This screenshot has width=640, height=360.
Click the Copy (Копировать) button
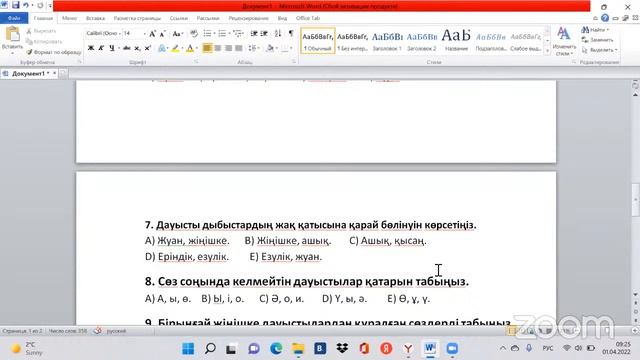click(43, 42)
